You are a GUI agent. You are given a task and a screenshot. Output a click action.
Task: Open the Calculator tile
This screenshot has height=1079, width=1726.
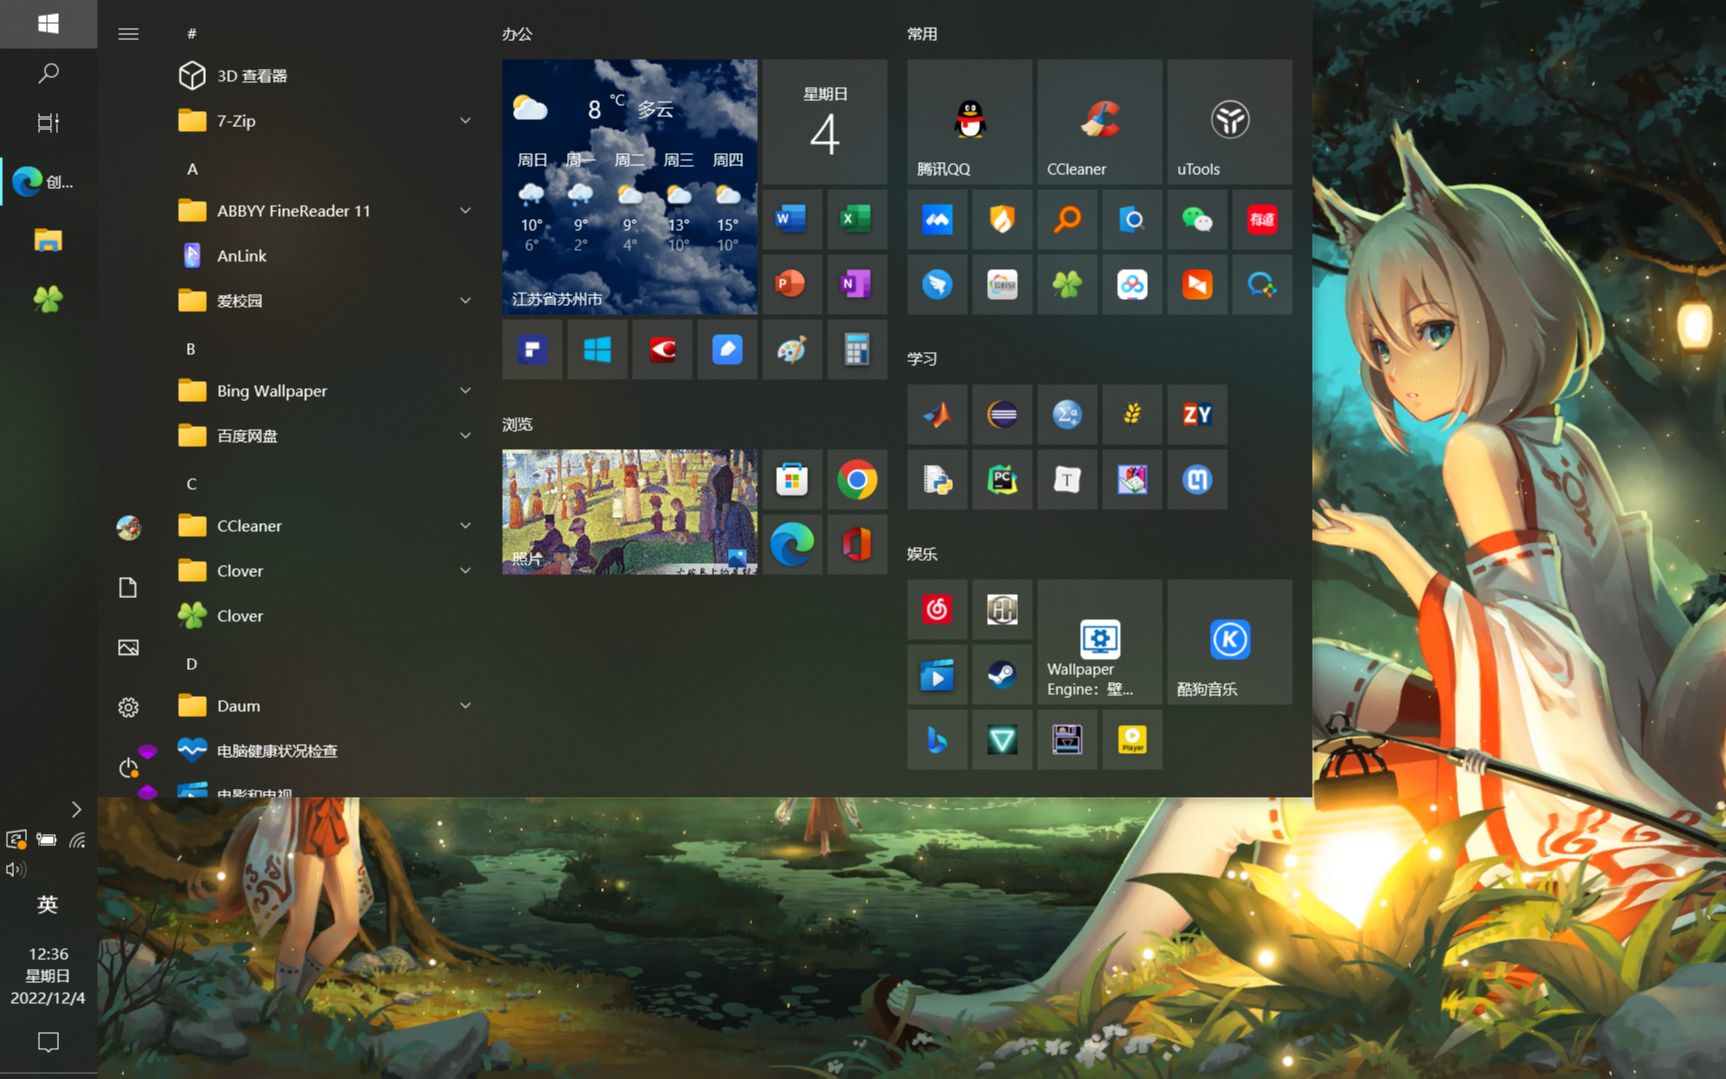pos(857,349)
